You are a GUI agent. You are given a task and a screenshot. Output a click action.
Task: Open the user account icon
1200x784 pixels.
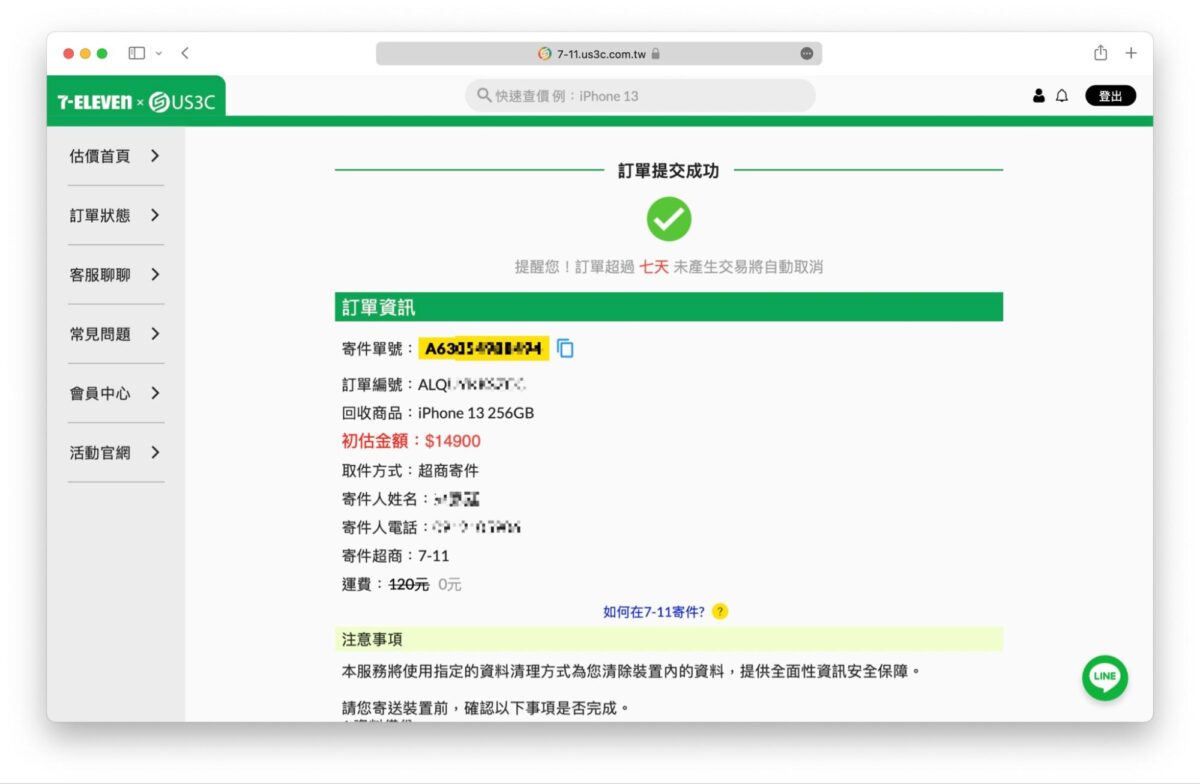[x=1038, y=96]
